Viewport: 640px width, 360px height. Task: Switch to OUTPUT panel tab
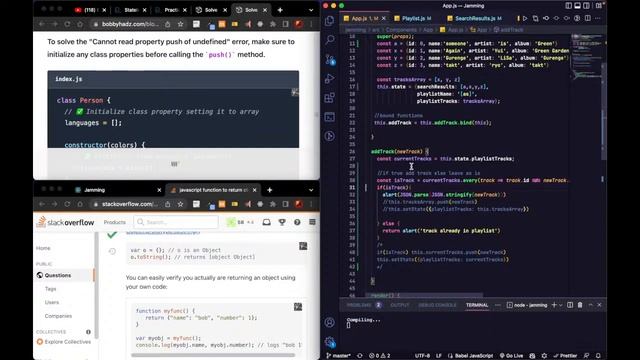400,305
